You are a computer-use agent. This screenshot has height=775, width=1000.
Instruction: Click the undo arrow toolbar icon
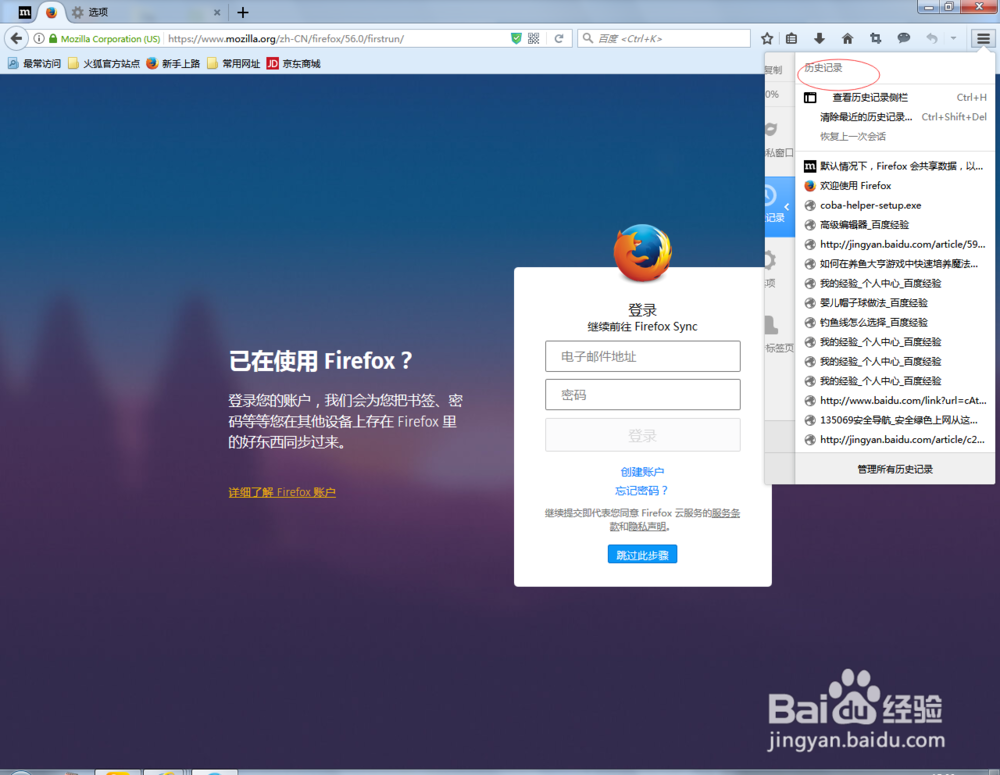pyautogui.click(x=932, y=38)
